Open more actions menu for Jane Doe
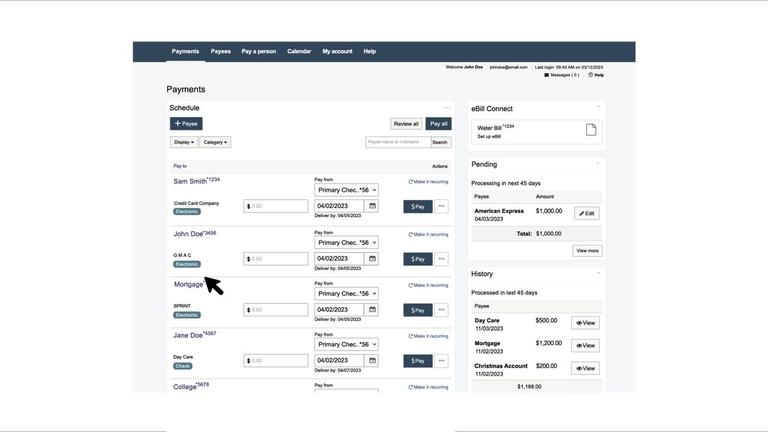This screenshot has height=432, width=768. coord(441,360)
